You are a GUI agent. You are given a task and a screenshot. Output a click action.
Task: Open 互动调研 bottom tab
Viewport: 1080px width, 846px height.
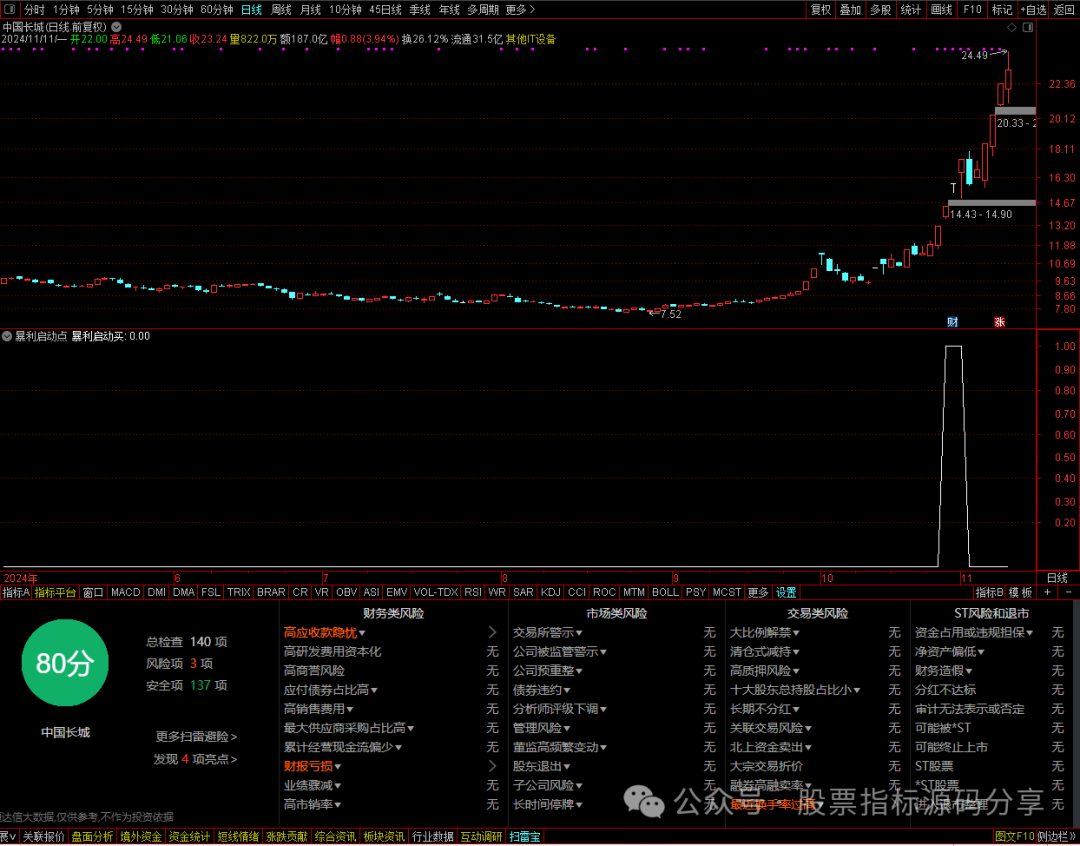pyautogui.click(x=482, y=836)
